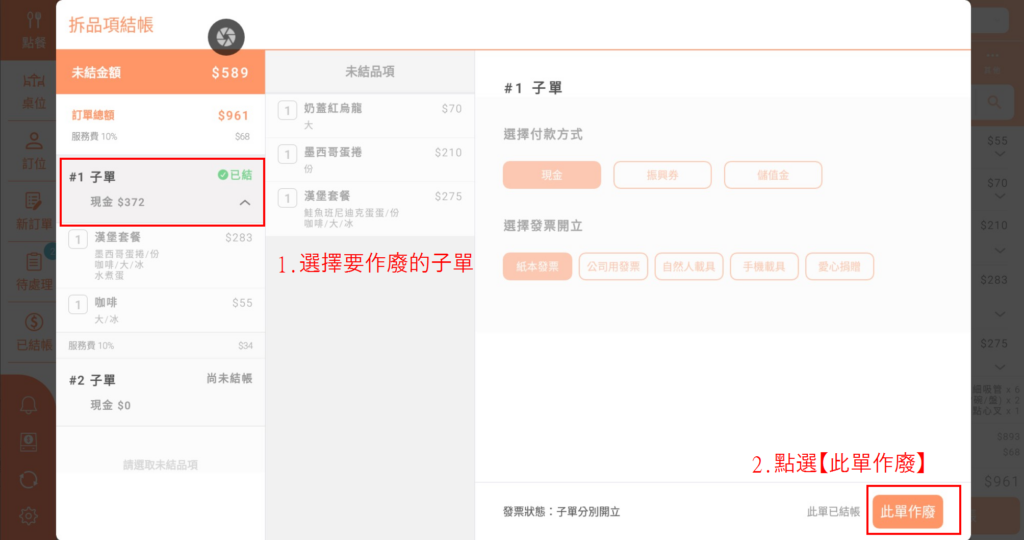Click the notification bell icon
The image size is (1024, 540).
pos(29,404)
